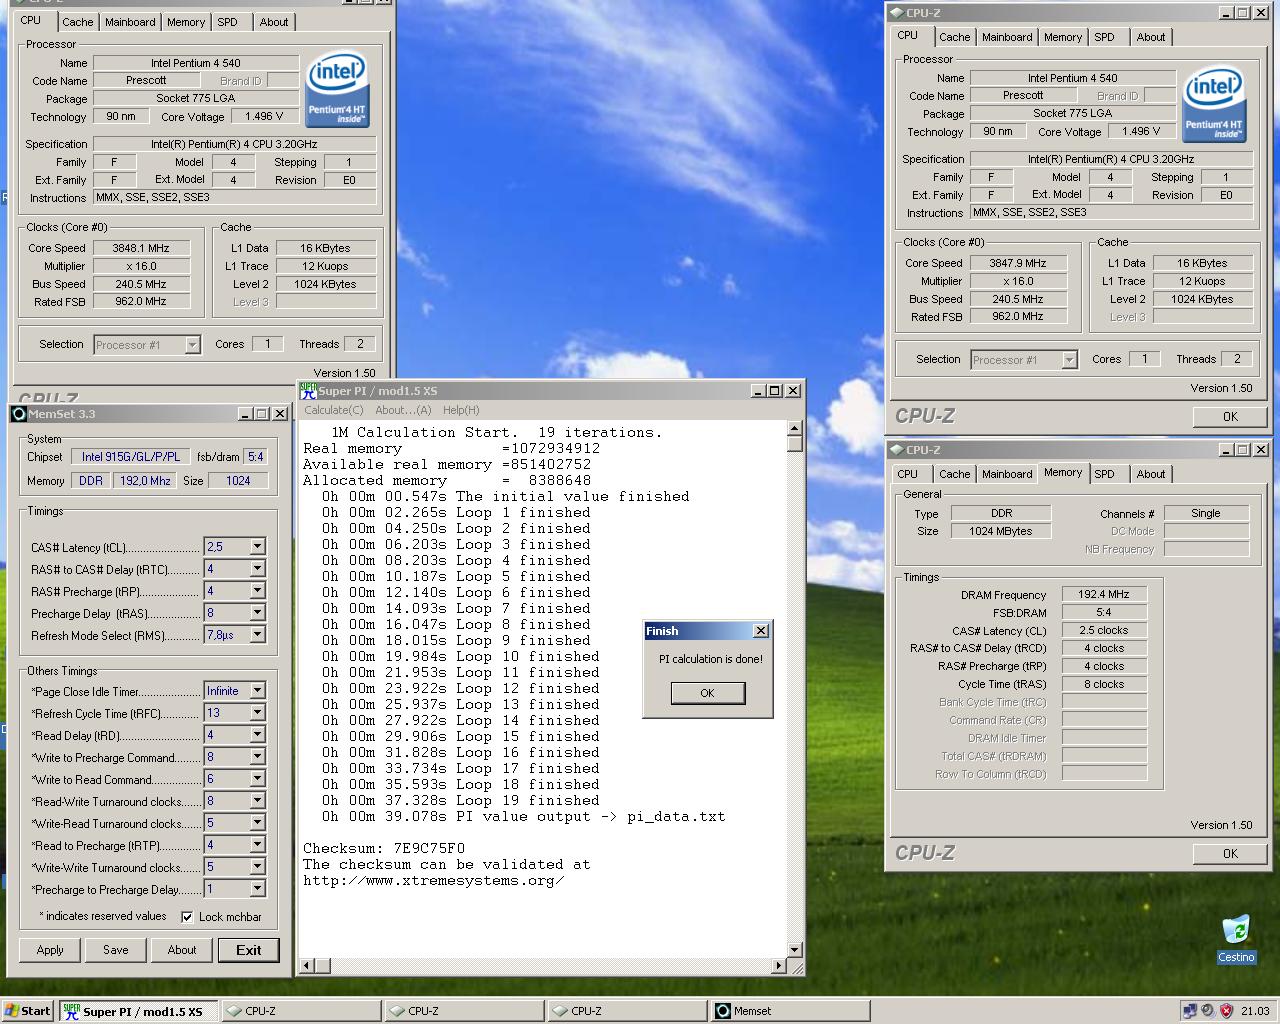Open the RAS# to CAS# Delay dropdown
The width and height of the screenshot is (1280, 1024).
(x=257, y=569)
